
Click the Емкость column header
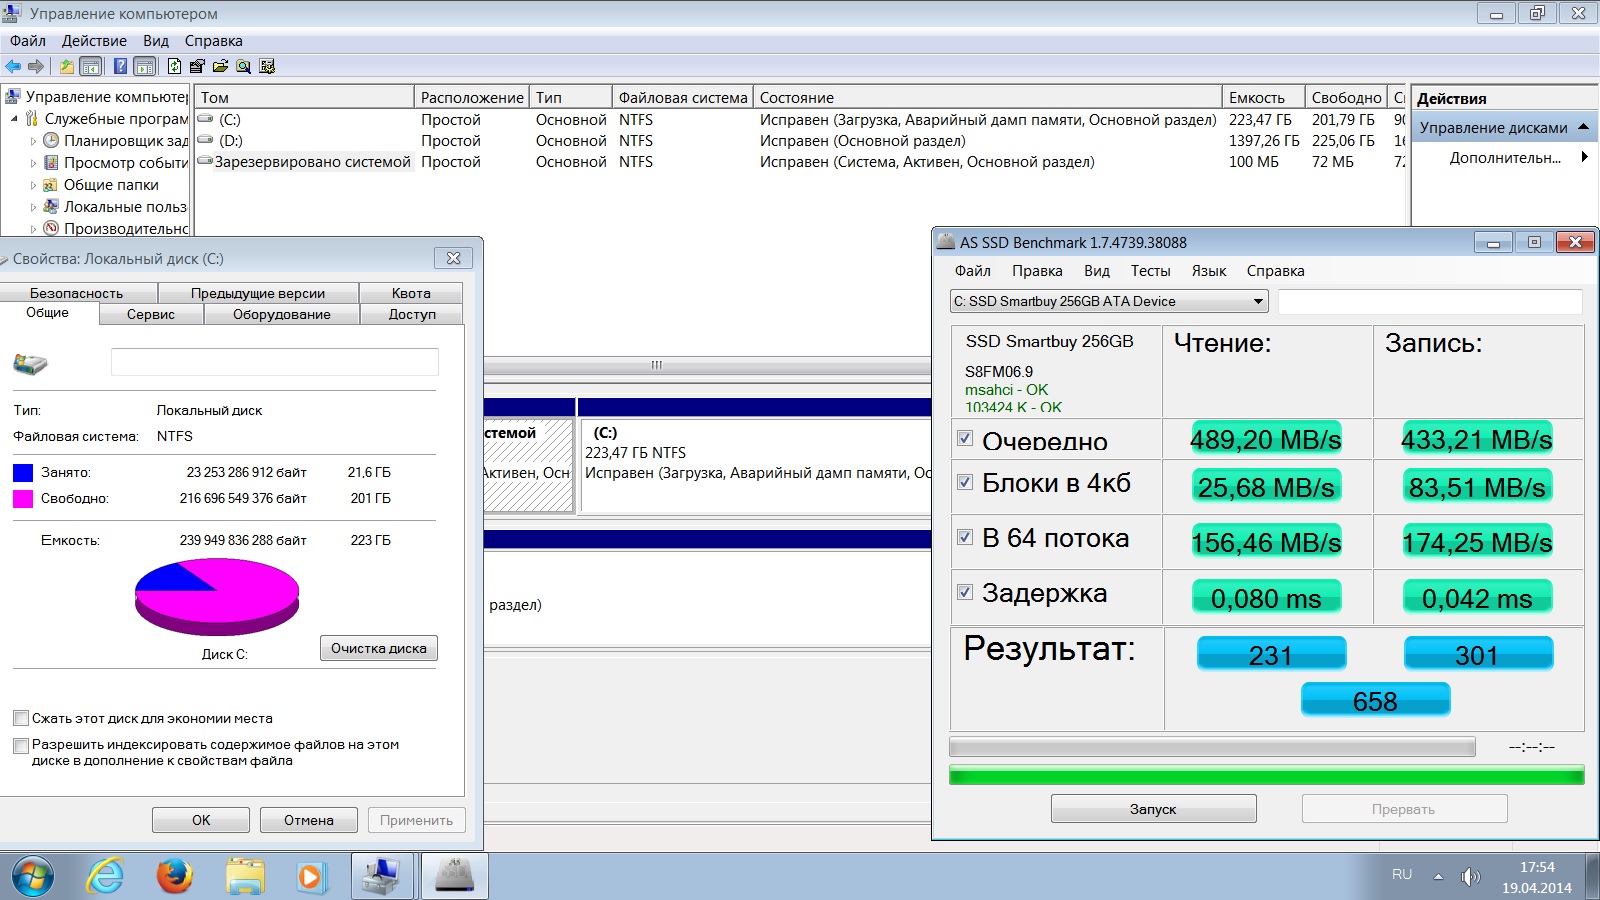point(1263,97)
